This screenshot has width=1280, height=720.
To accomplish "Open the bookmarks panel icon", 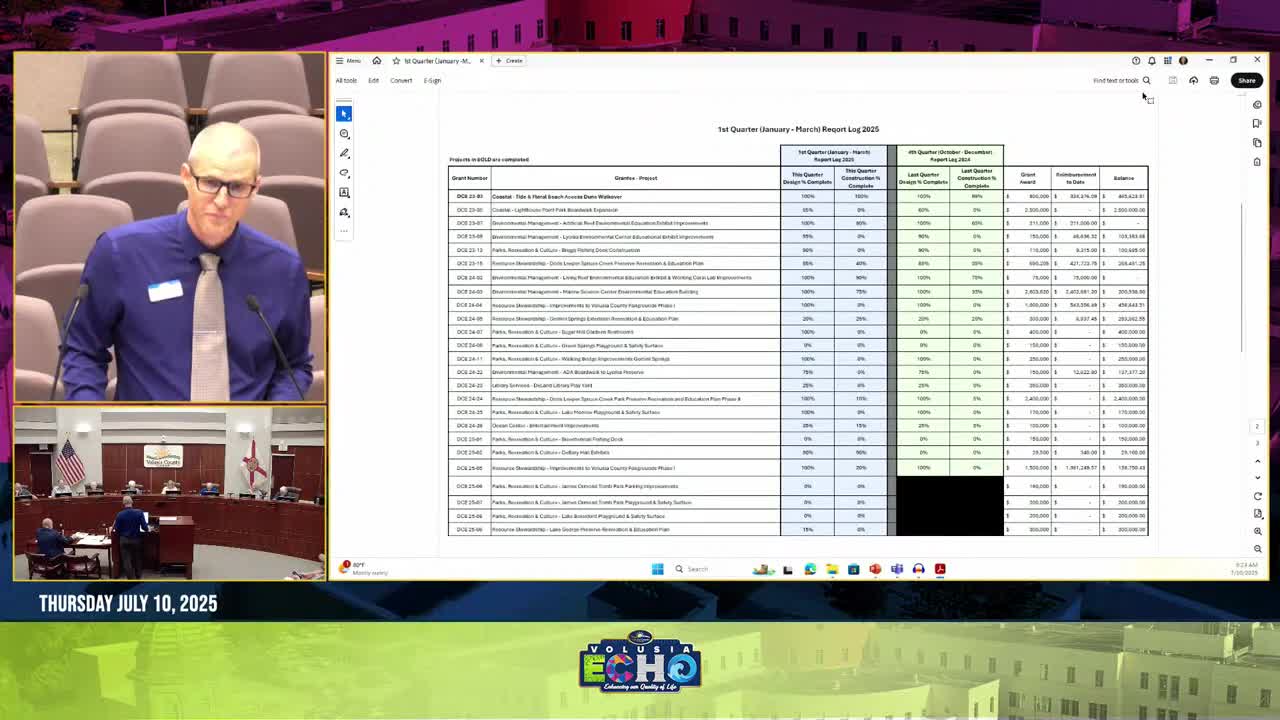I will point(1257,123).
